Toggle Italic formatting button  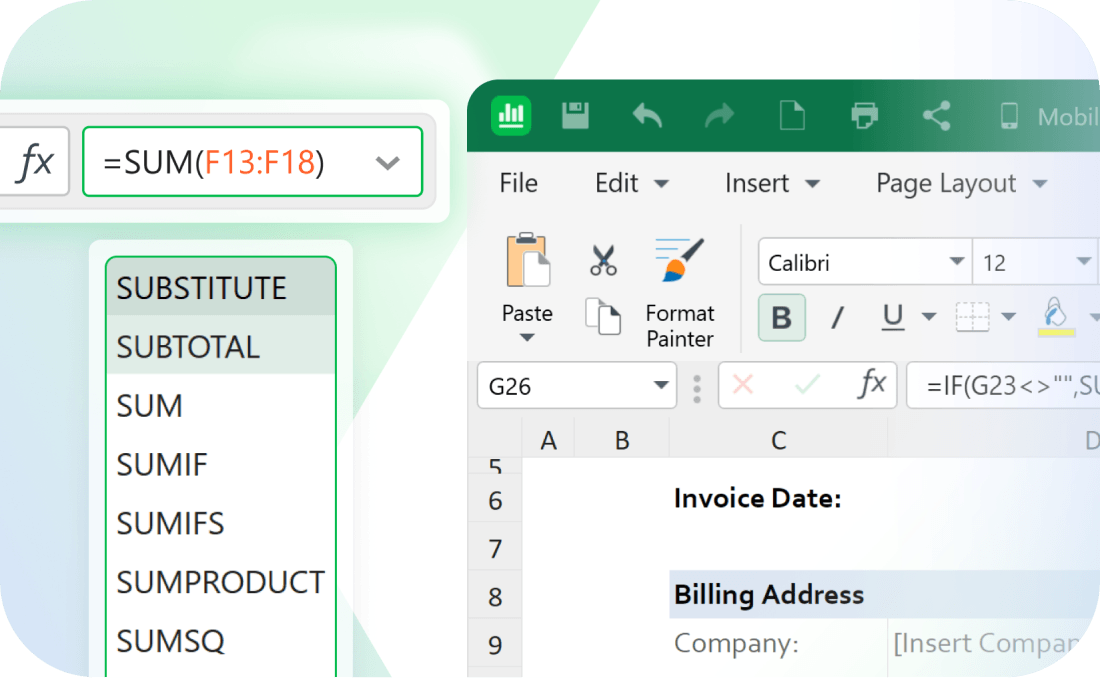837,318
